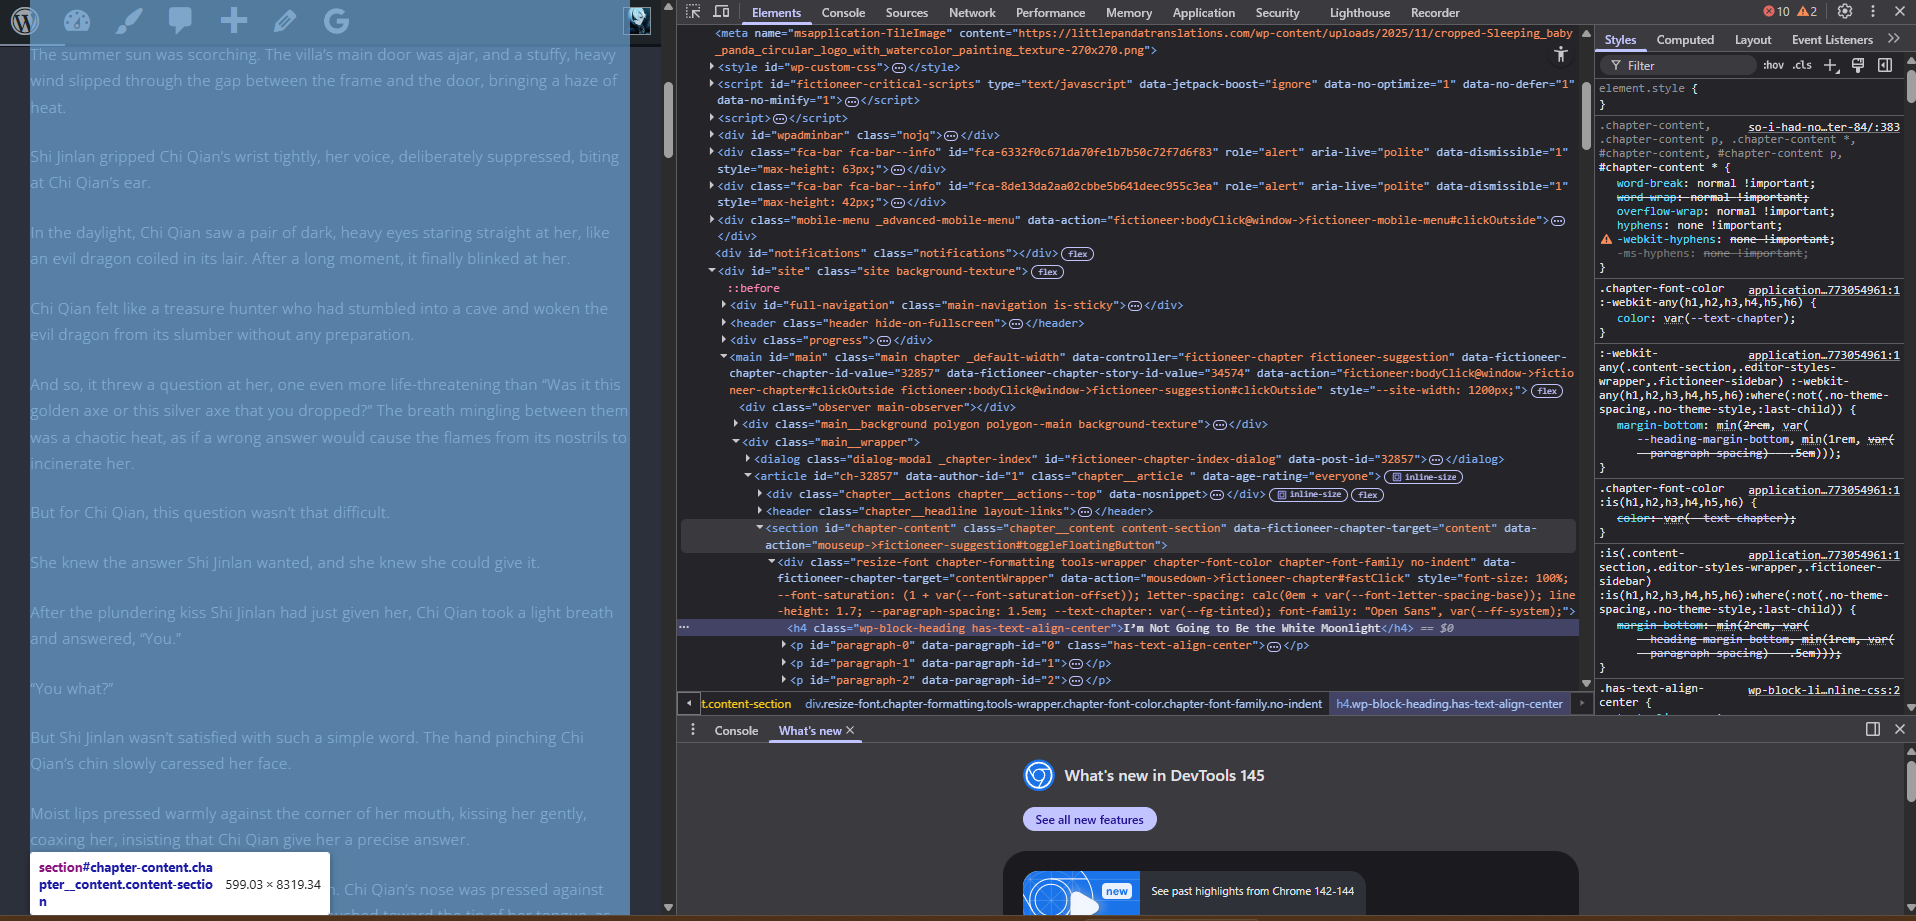Click See all new features button
The height and width of the screenshot is (921, 1916).
point(1089,819)
